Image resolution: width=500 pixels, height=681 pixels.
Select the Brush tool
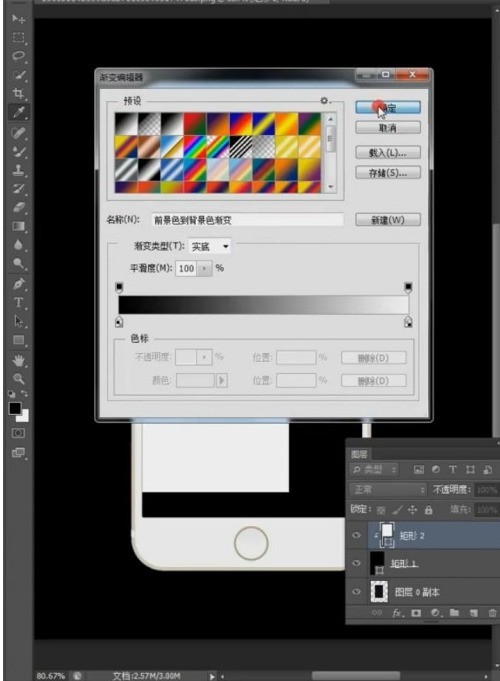click(x=18, y=152)
